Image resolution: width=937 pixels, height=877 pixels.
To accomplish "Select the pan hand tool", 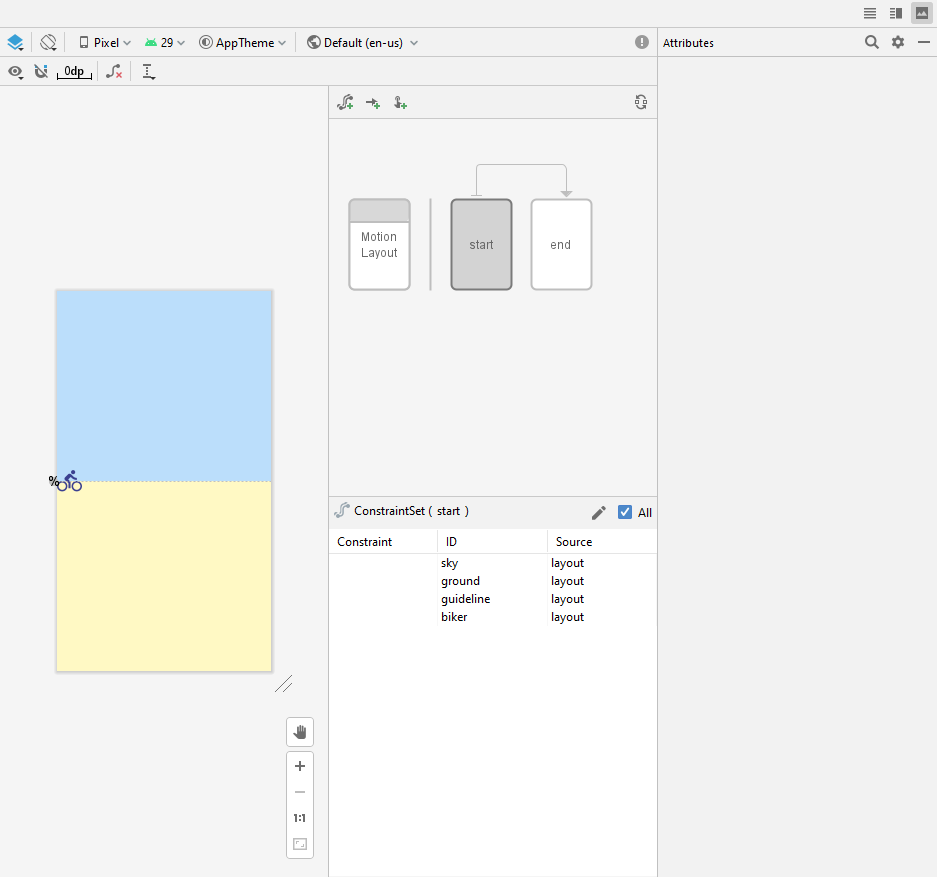I will 300,732.
